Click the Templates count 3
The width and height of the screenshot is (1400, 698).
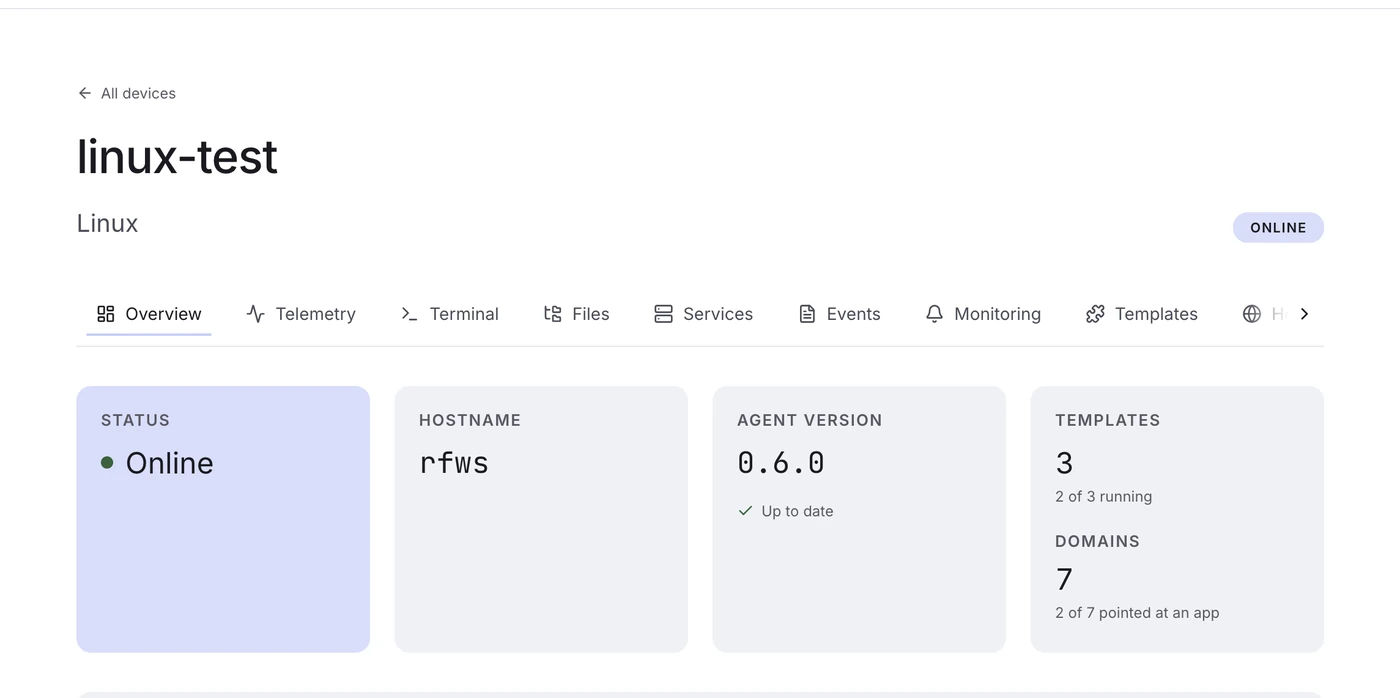tap(1064, 463)
